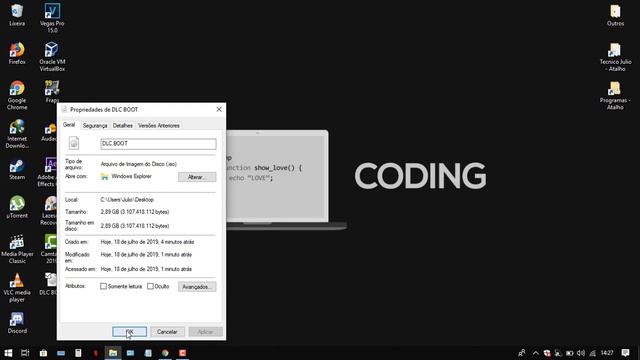
Task: Select the VLC media player icon
Action: point(17,288)
